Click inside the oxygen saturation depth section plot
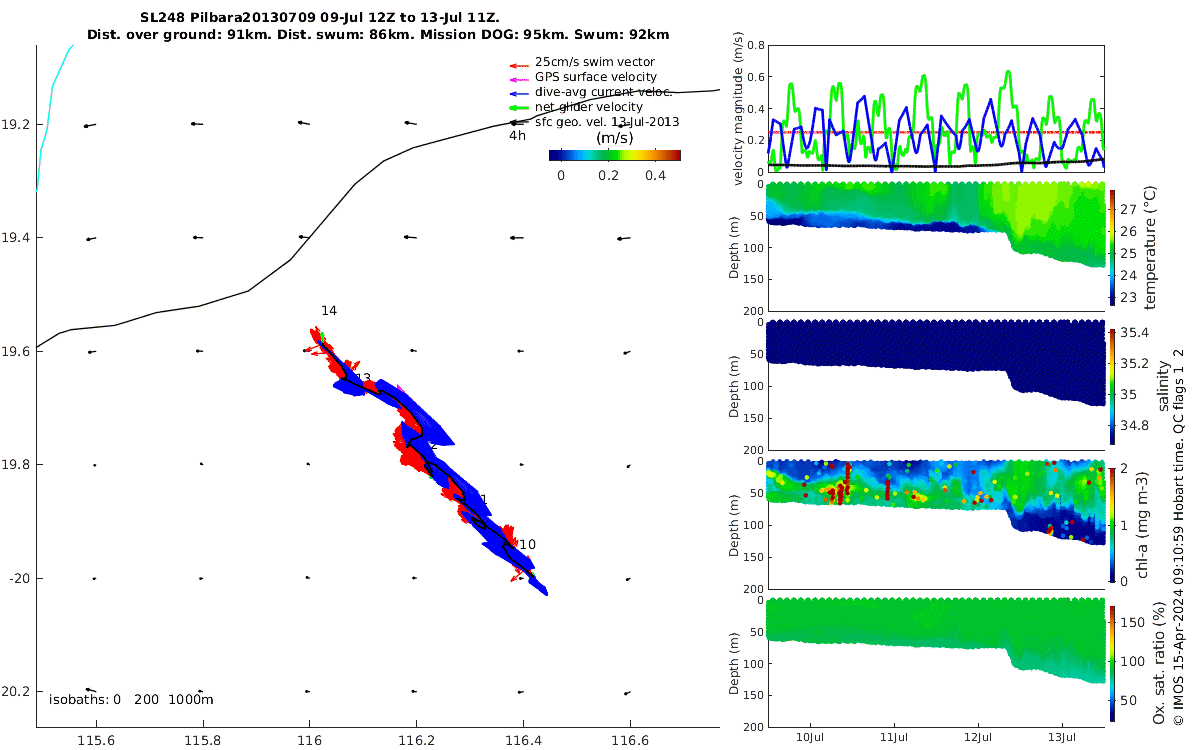Viewport: 1200px width, 750px height. (x=935, y=662)
